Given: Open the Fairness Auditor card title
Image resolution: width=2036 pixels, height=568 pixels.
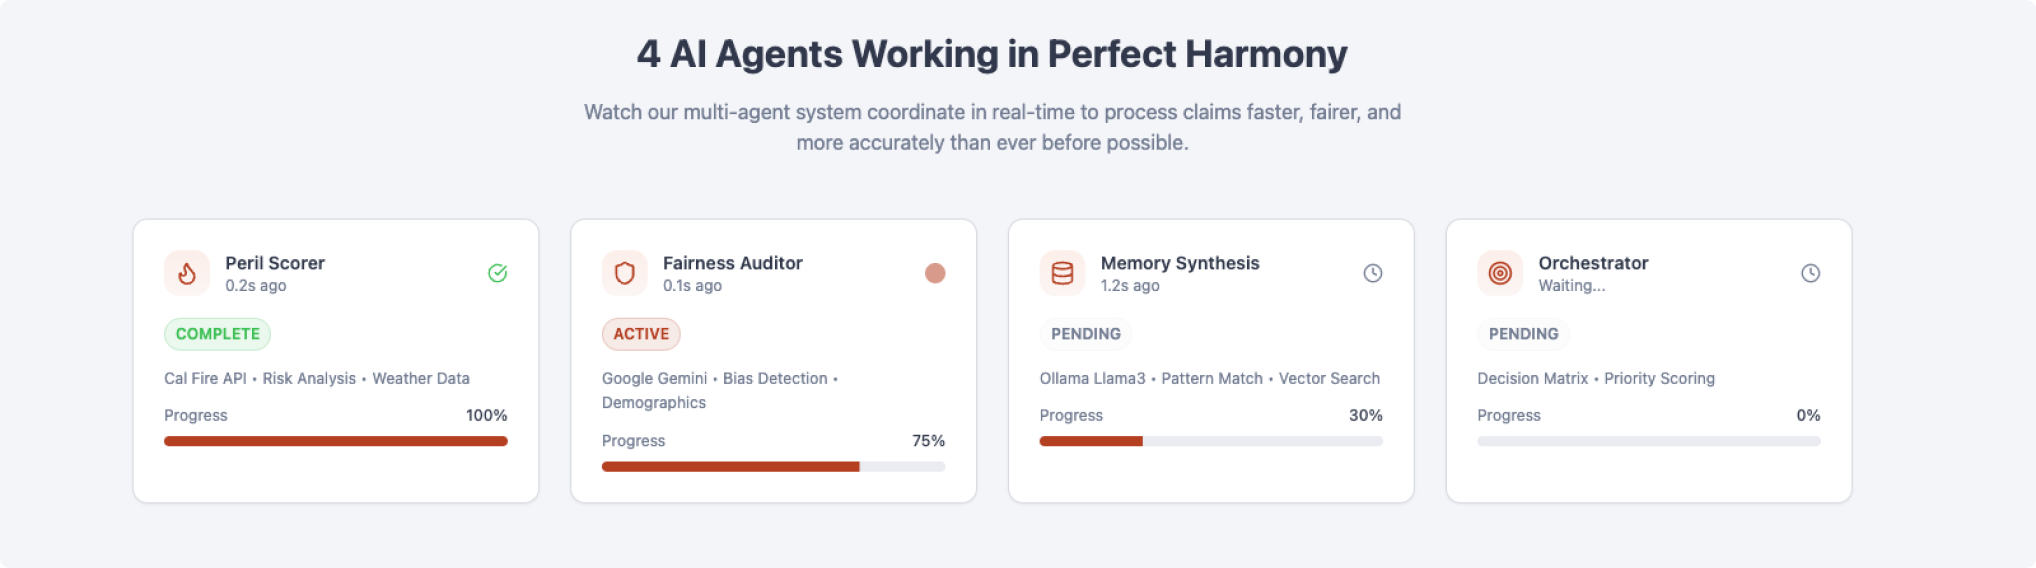Looking at the screenshot, I should (x=733, y=263).
